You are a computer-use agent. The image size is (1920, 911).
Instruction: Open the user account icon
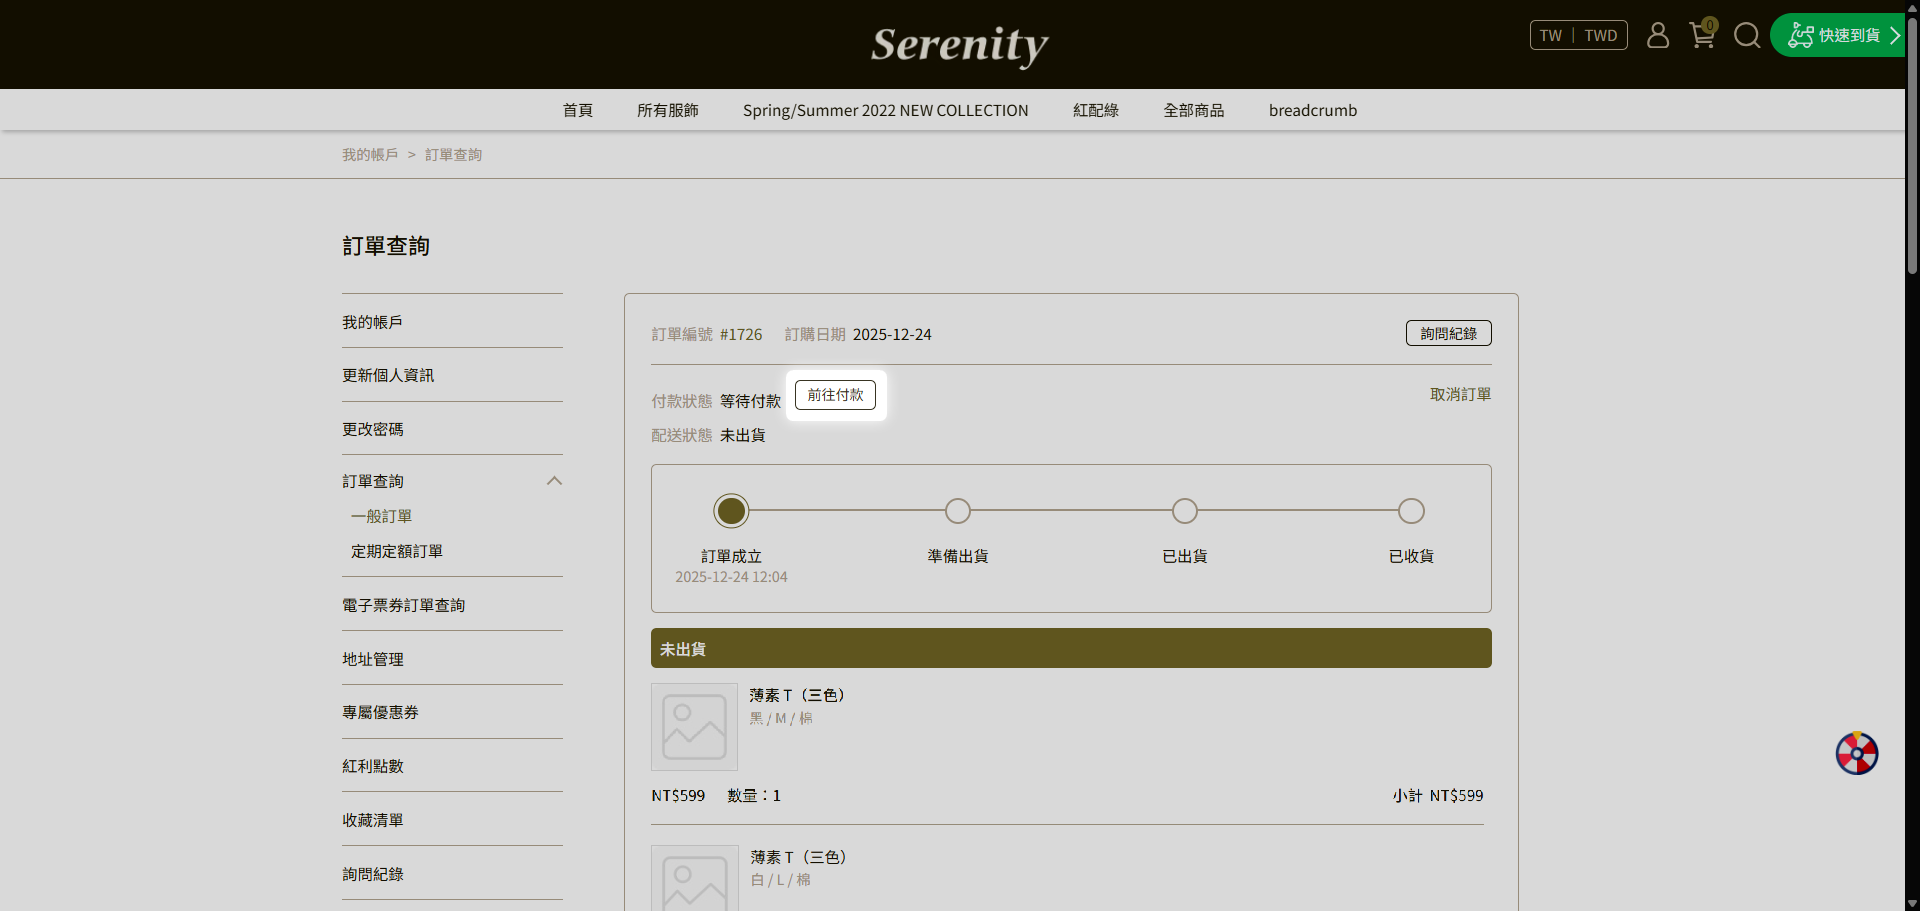1657,36
